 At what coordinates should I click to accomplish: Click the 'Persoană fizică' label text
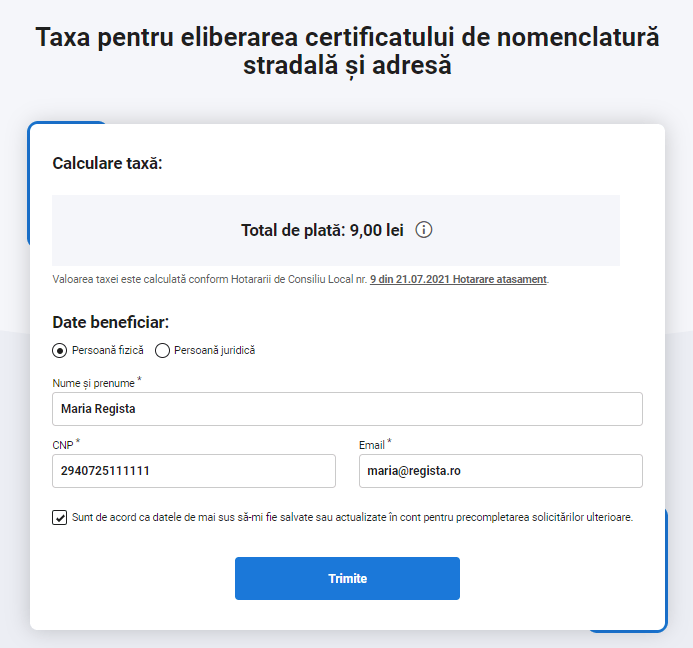[108, 351]
